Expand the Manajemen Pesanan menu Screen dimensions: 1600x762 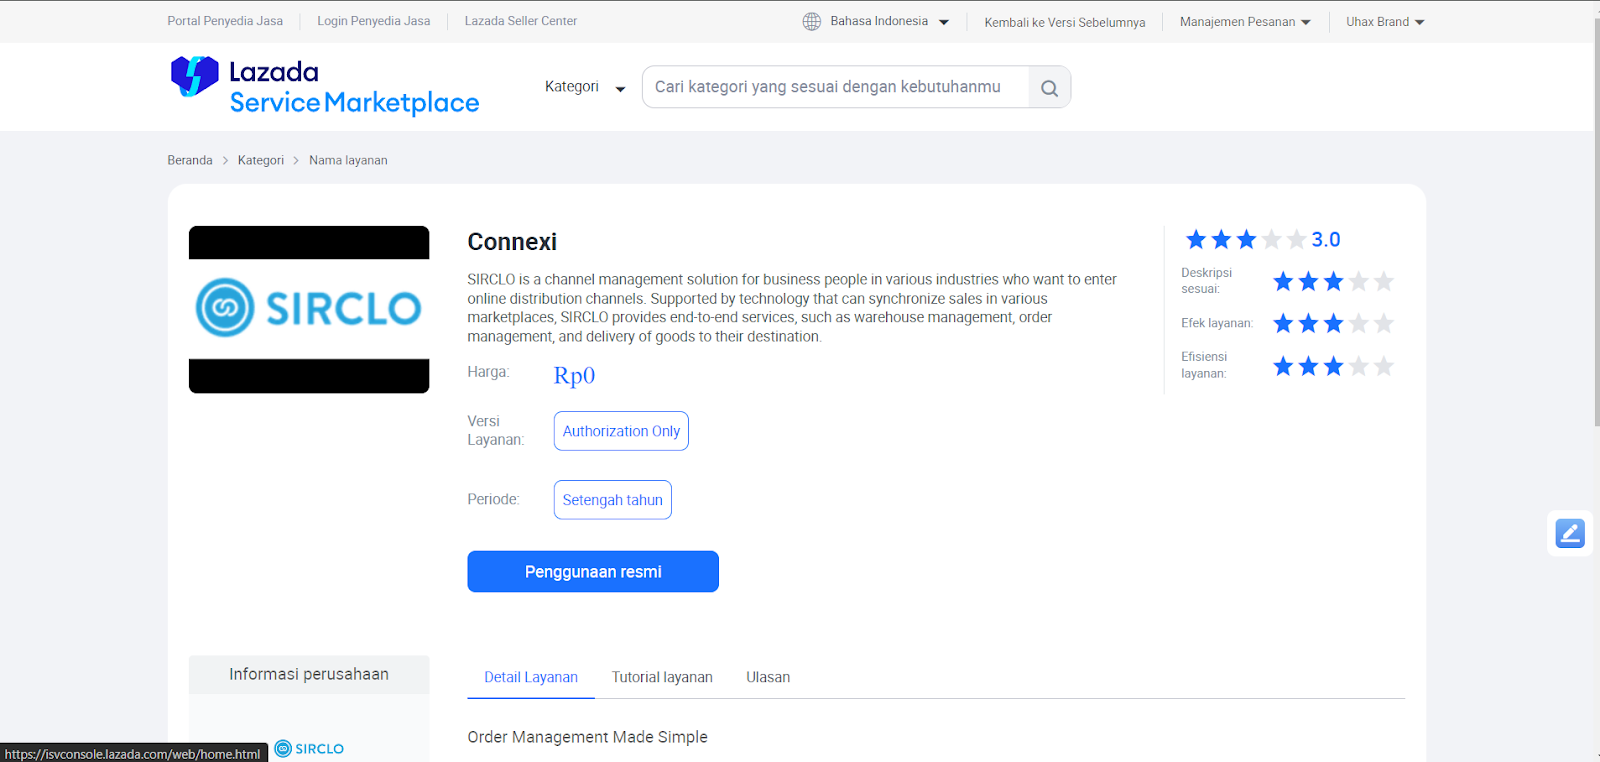click(x=1245, y=22)
